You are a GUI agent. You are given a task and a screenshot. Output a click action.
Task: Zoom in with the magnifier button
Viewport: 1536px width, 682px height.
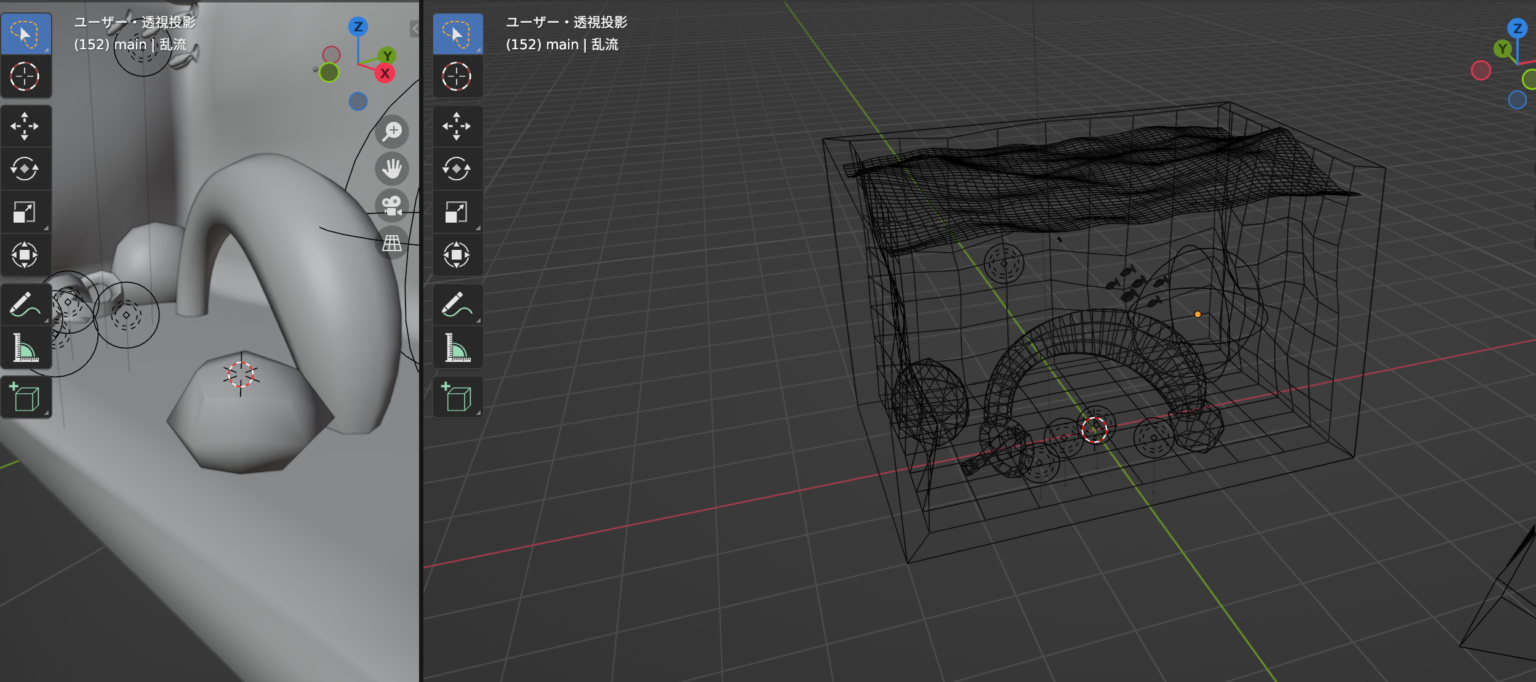point(392,131)
